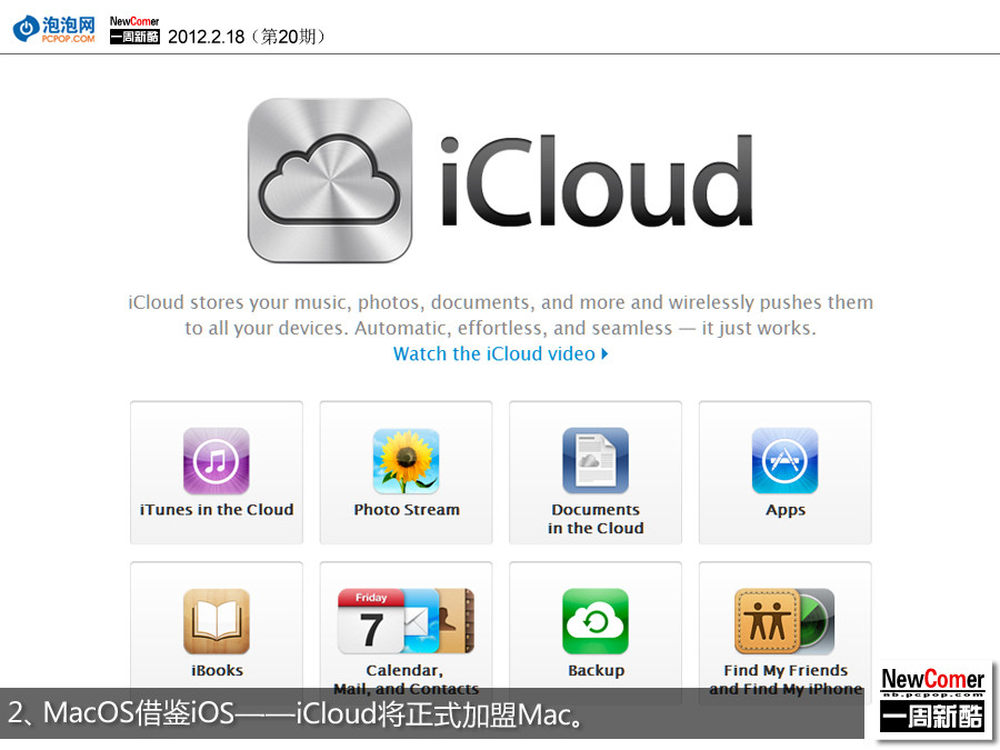The width and height of the screenshot is (1000, 750).
Task: Click the Backup label text
Action: click(596, 671)
